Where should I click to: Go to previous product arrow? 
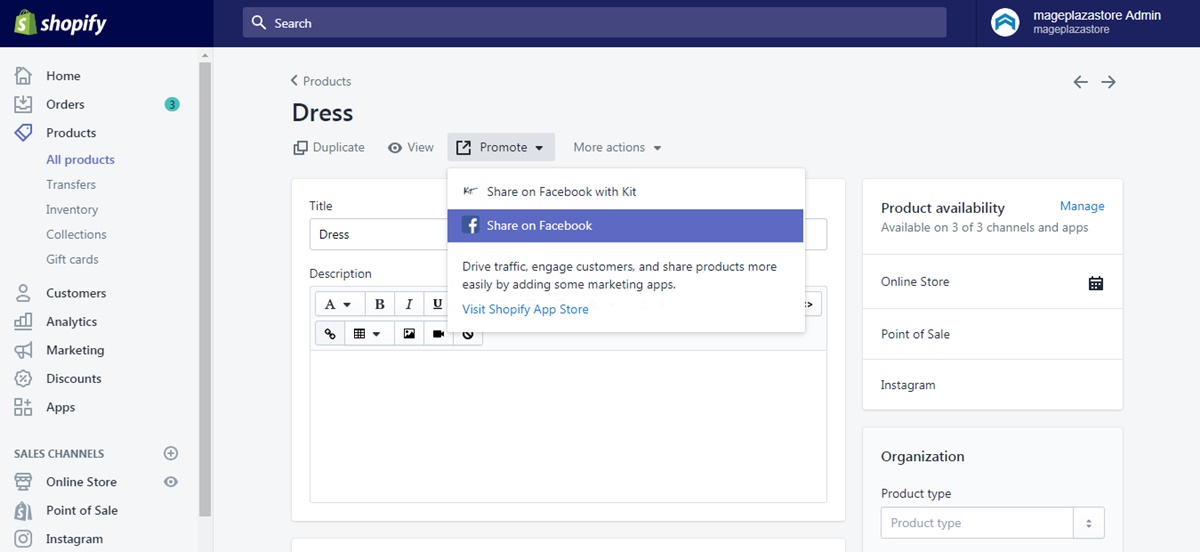[1080, 82]
